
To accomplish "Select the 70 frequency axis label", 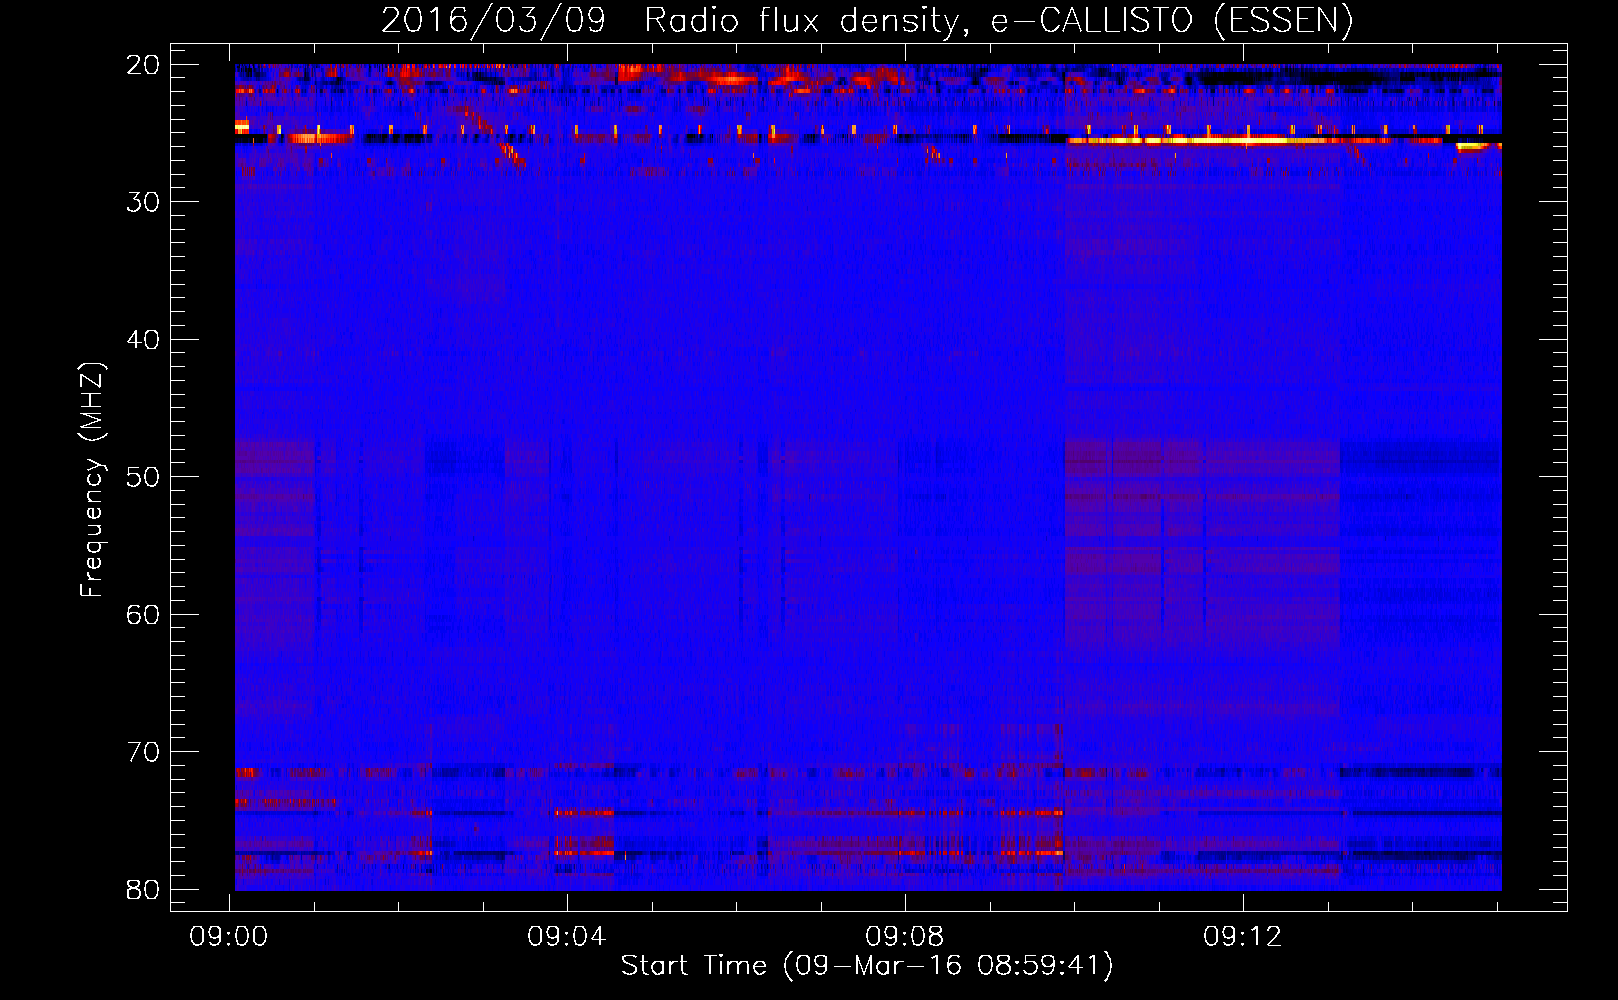I will (x=143, y=752).
